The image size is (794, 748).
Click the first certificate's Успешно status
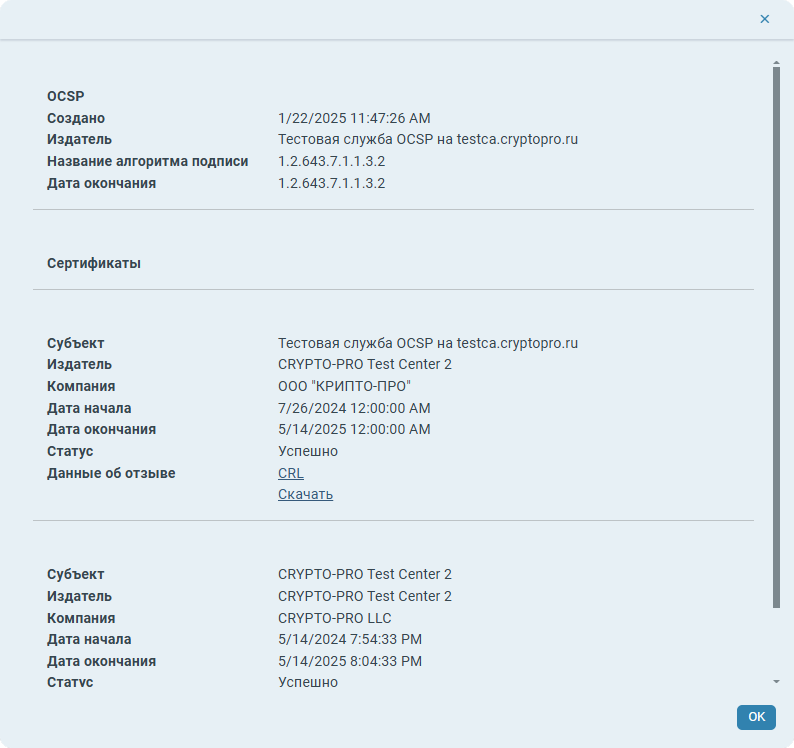click(307, 451)
